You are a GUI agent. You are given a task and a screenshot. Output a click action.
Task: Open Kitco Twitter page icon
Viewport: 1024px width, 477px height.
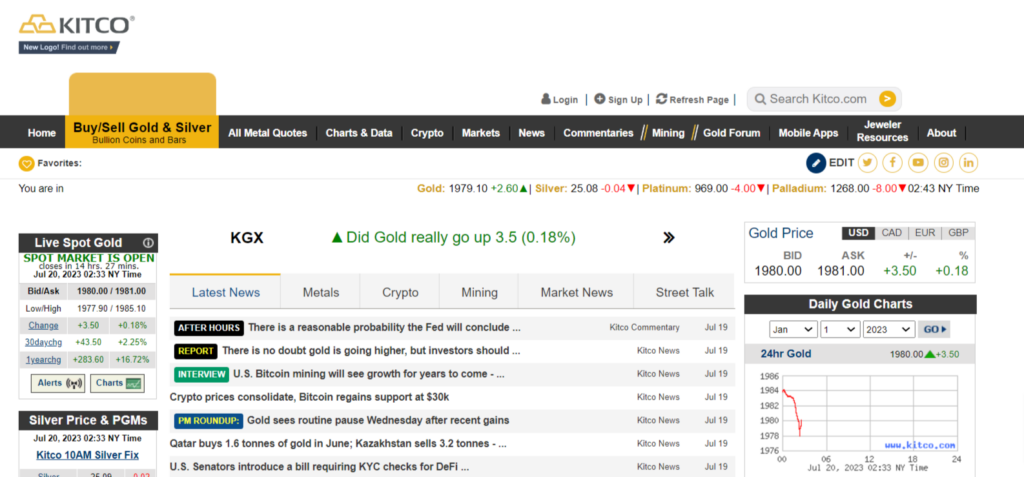[867, 163]
